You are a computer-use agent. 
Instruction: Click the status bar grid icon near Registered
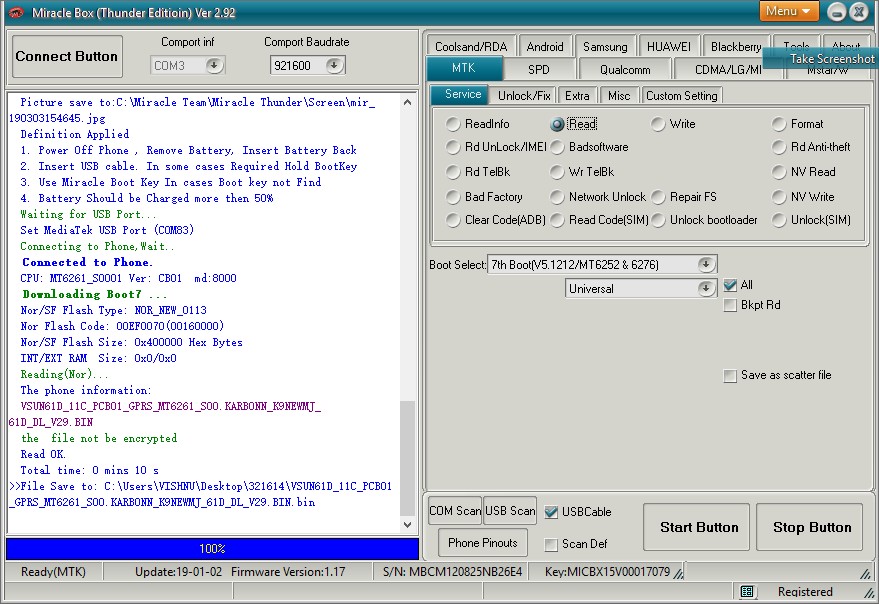tap(747, 592)
